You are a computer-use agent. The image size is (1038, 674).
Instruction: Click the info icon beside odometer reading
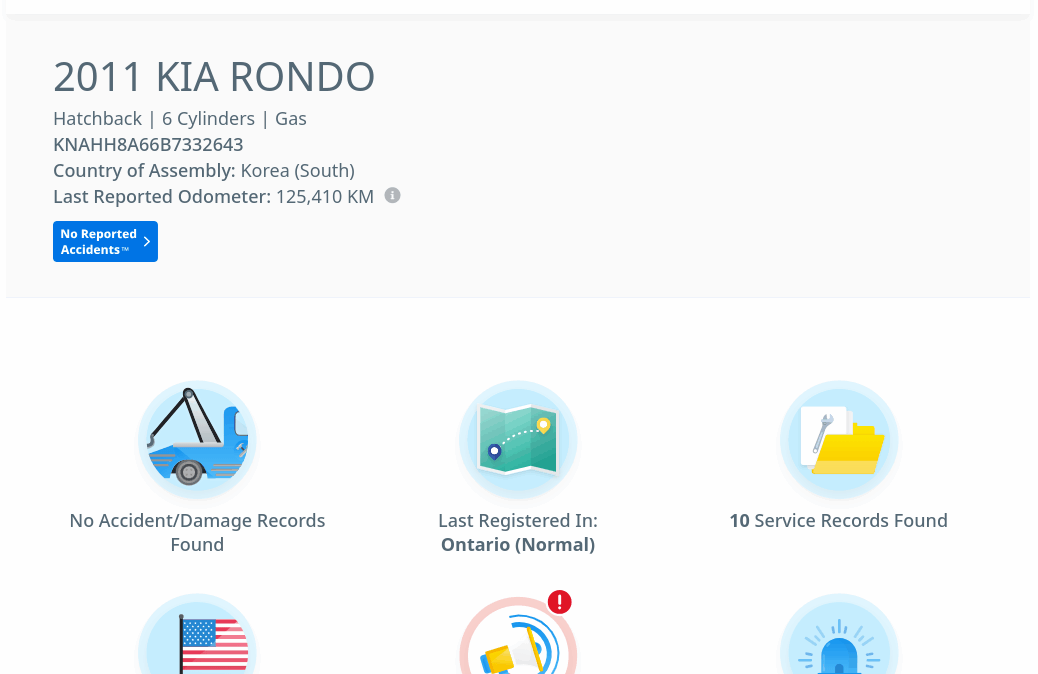(x=393, y=195)
